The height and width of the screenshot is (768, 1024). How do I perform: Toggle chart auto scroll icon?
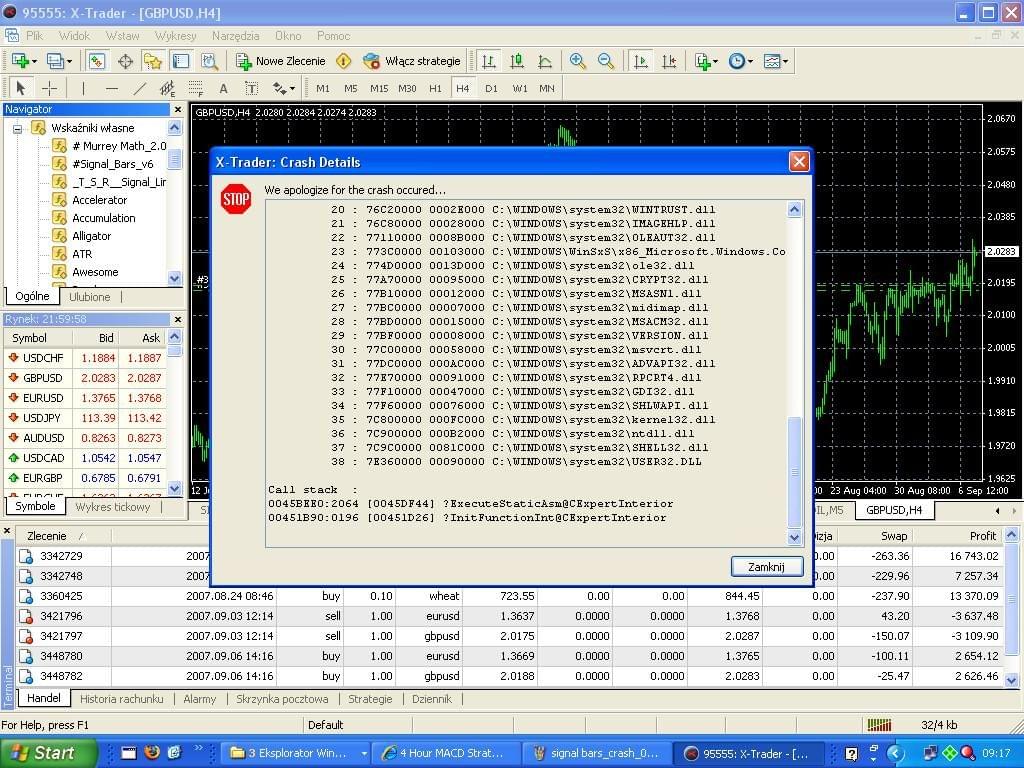point(641,61)
